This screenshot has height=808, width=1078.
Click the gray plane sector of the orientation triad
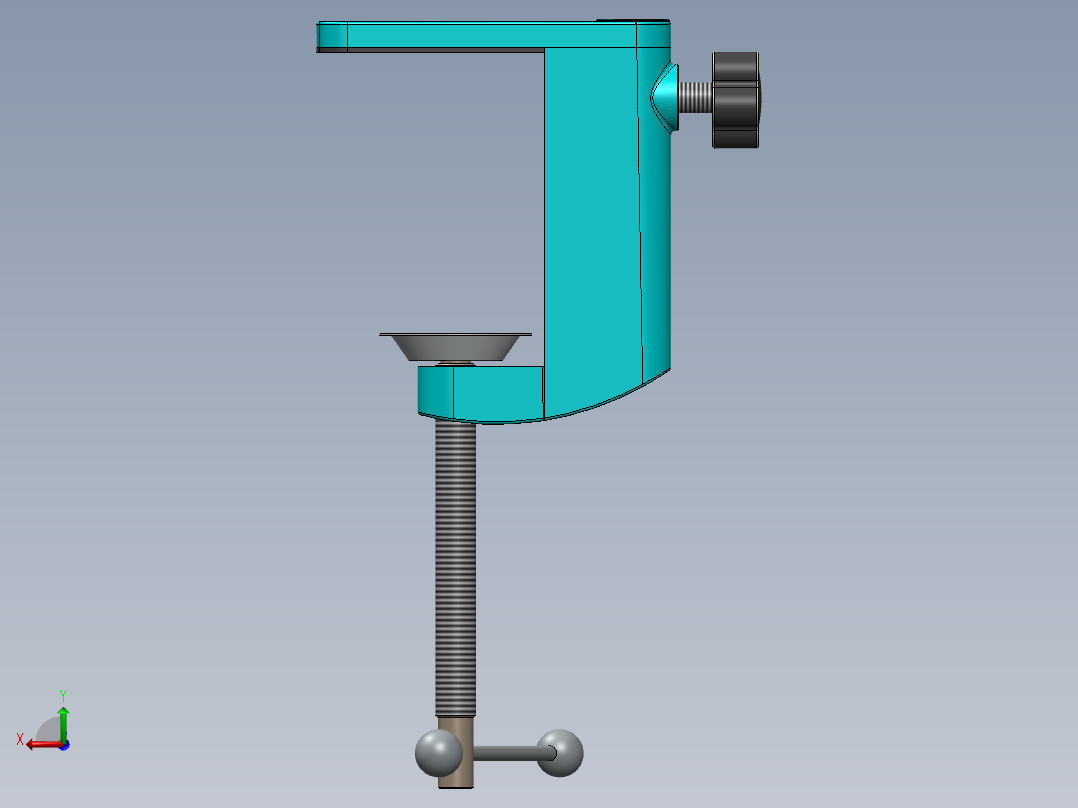[49, 730]
